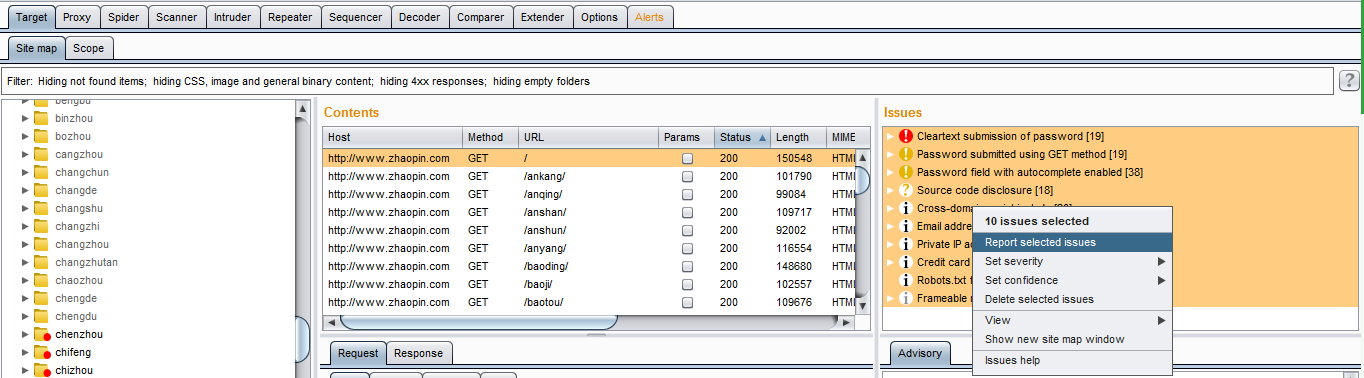Open filter help question mark button
This screenshot has width=1364, height=378.
(x=1349, y=80)
